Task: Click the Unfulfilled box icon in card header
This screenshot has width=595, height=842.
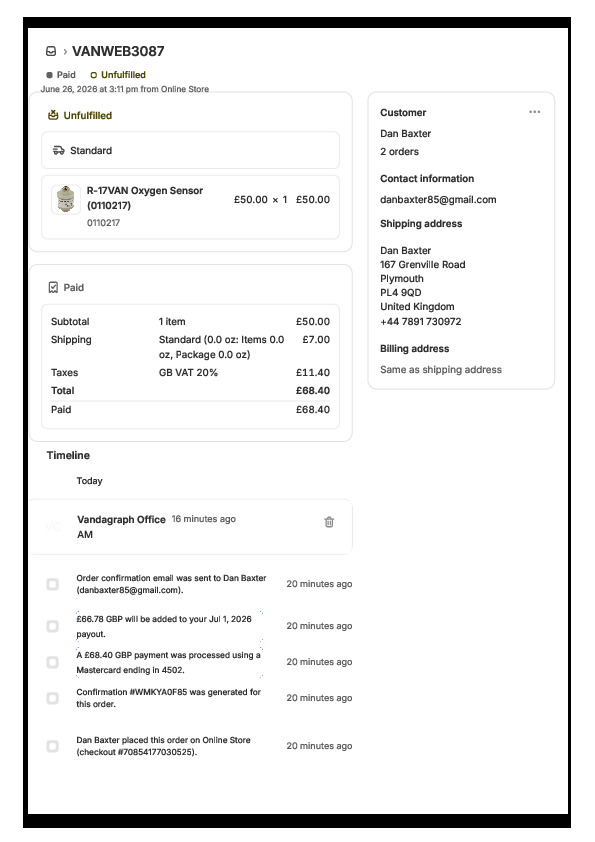Action: (53, 115)
